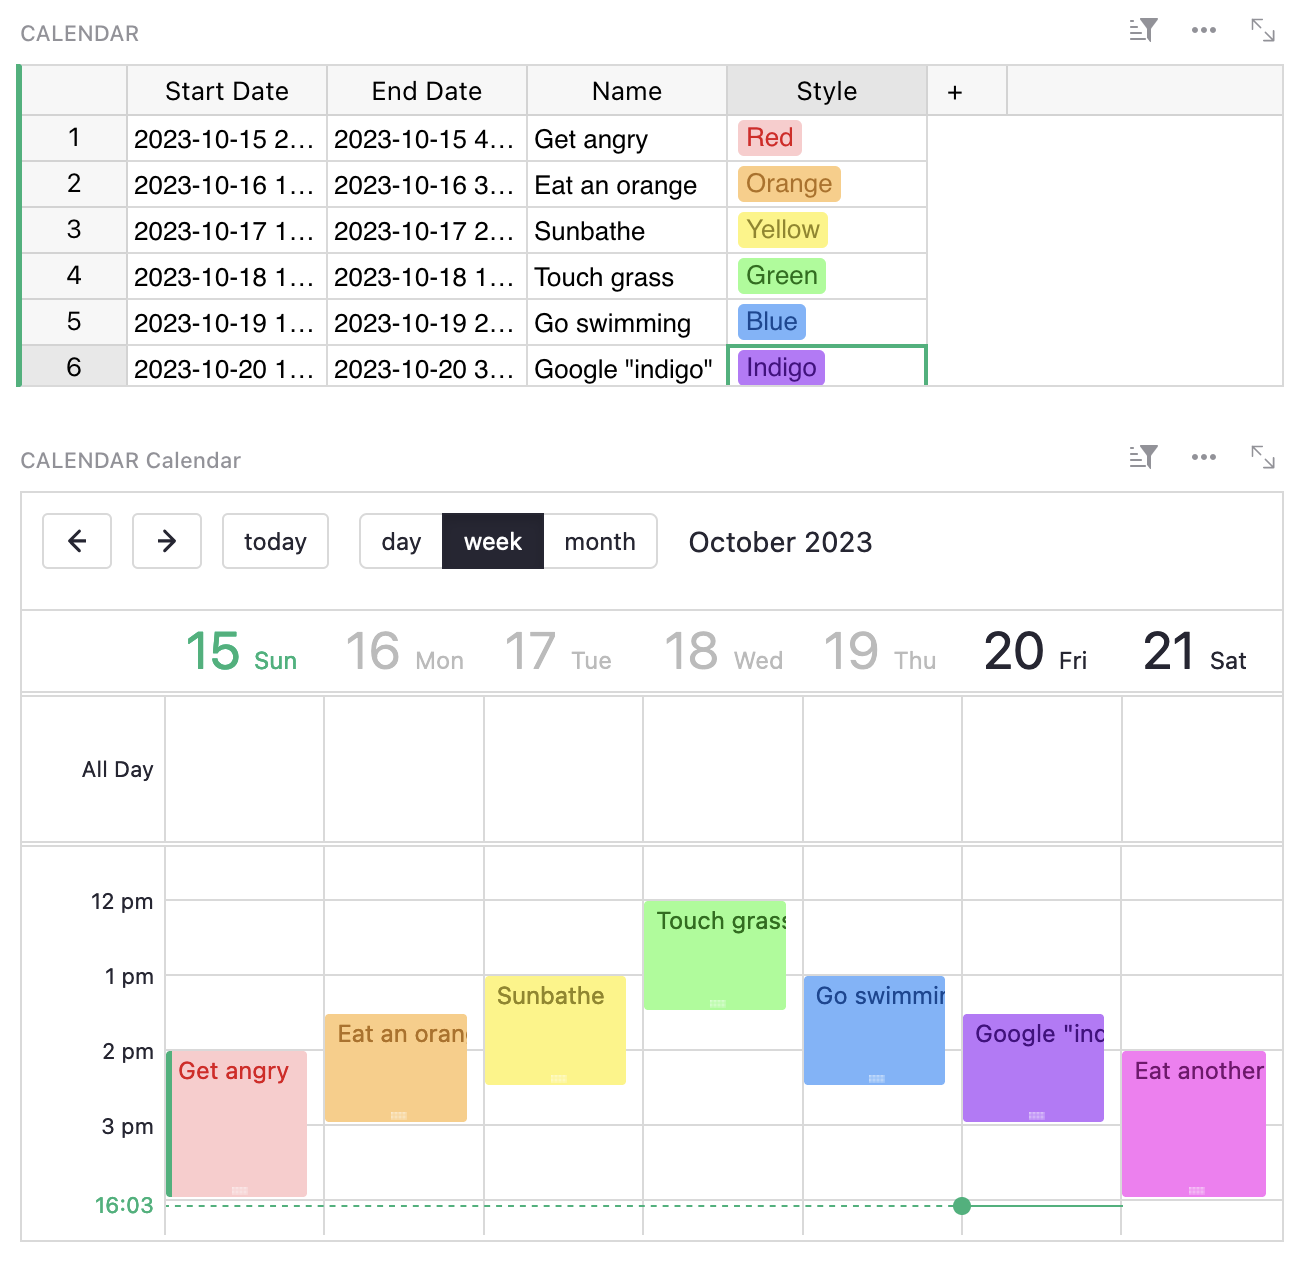The height and width of the screenshot is (1266, 1304).
Task: Add a new column with the plus button
Action: (955, 91)
